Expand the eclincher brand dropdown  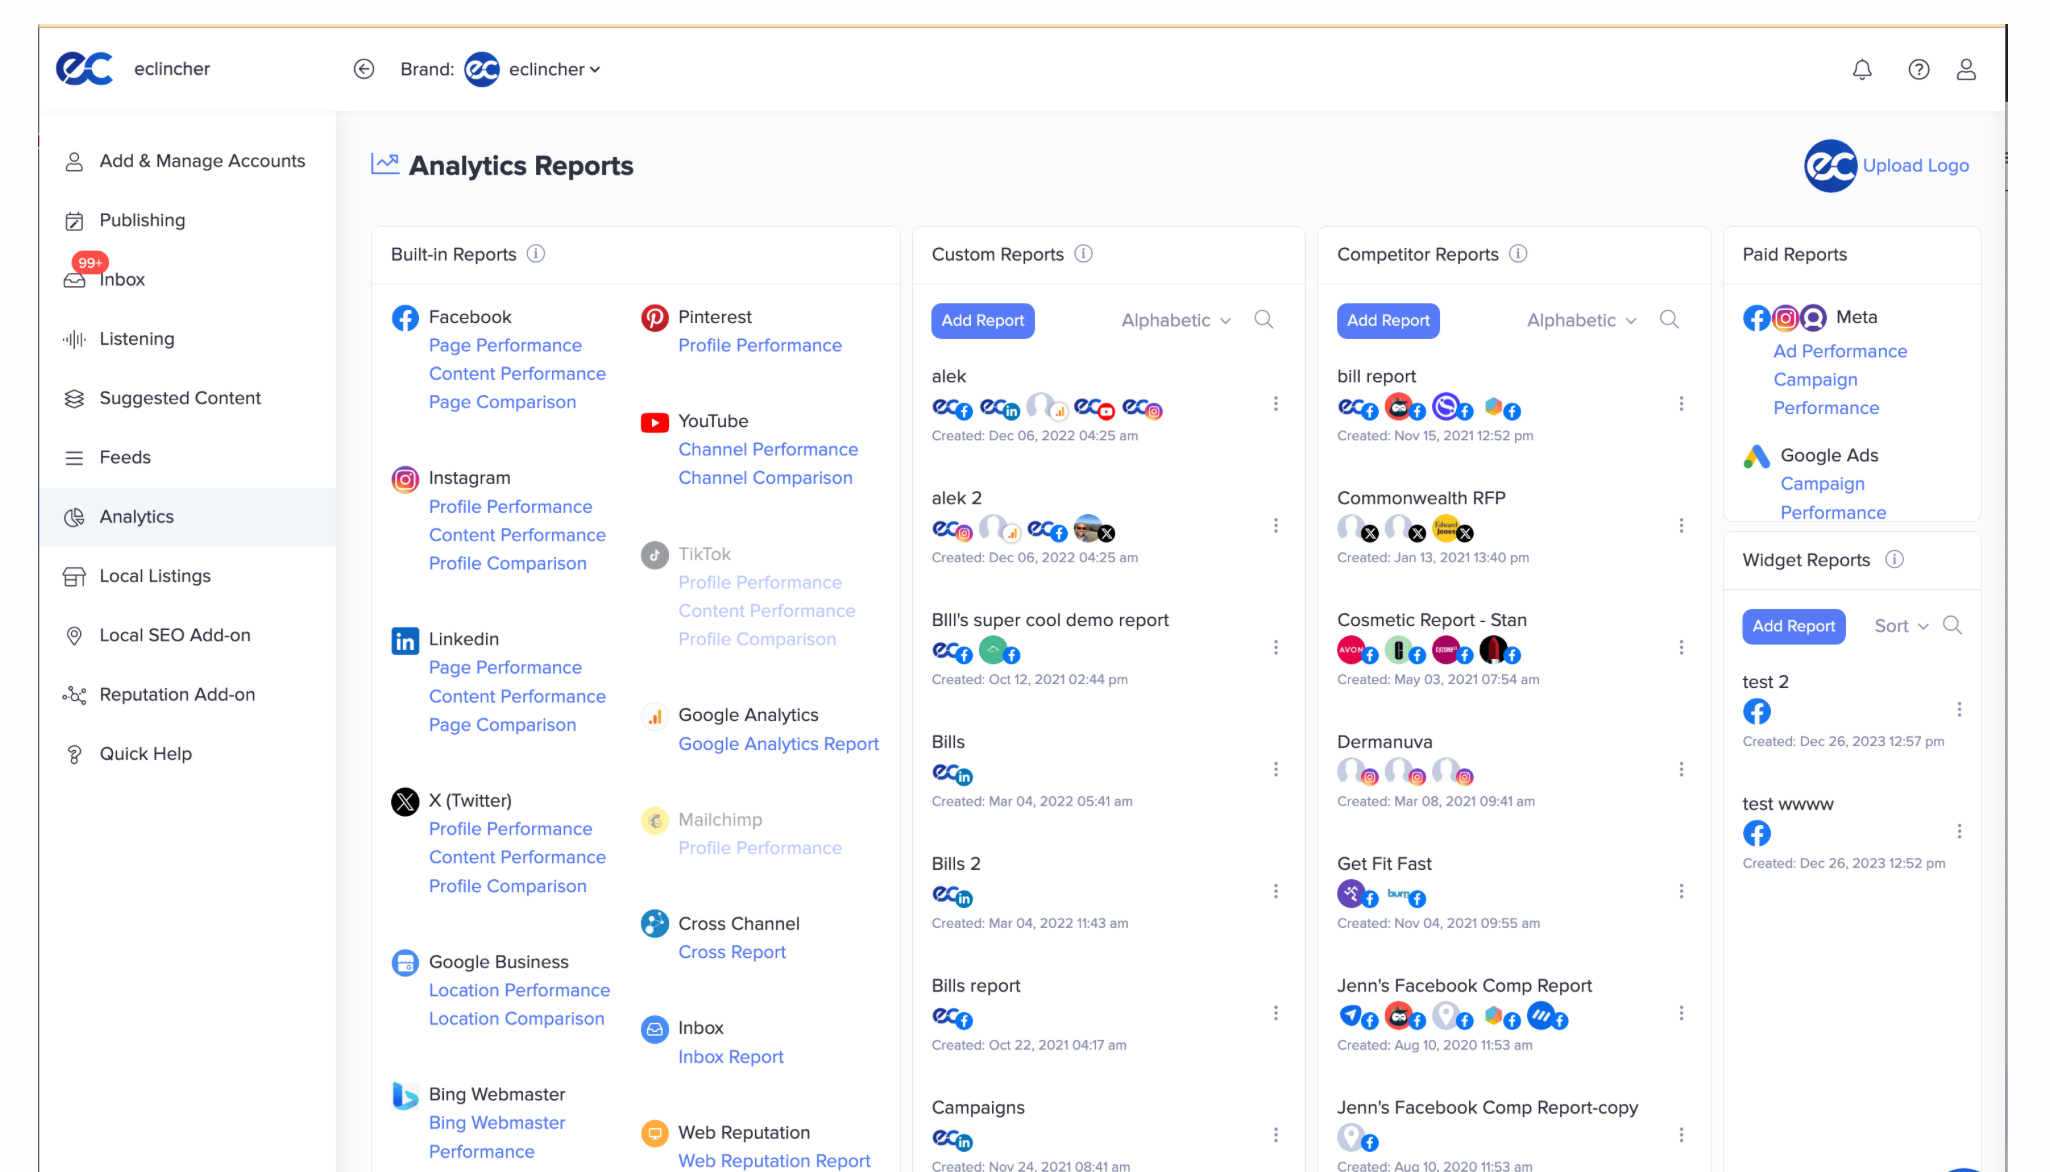click(x=553, y=69)
